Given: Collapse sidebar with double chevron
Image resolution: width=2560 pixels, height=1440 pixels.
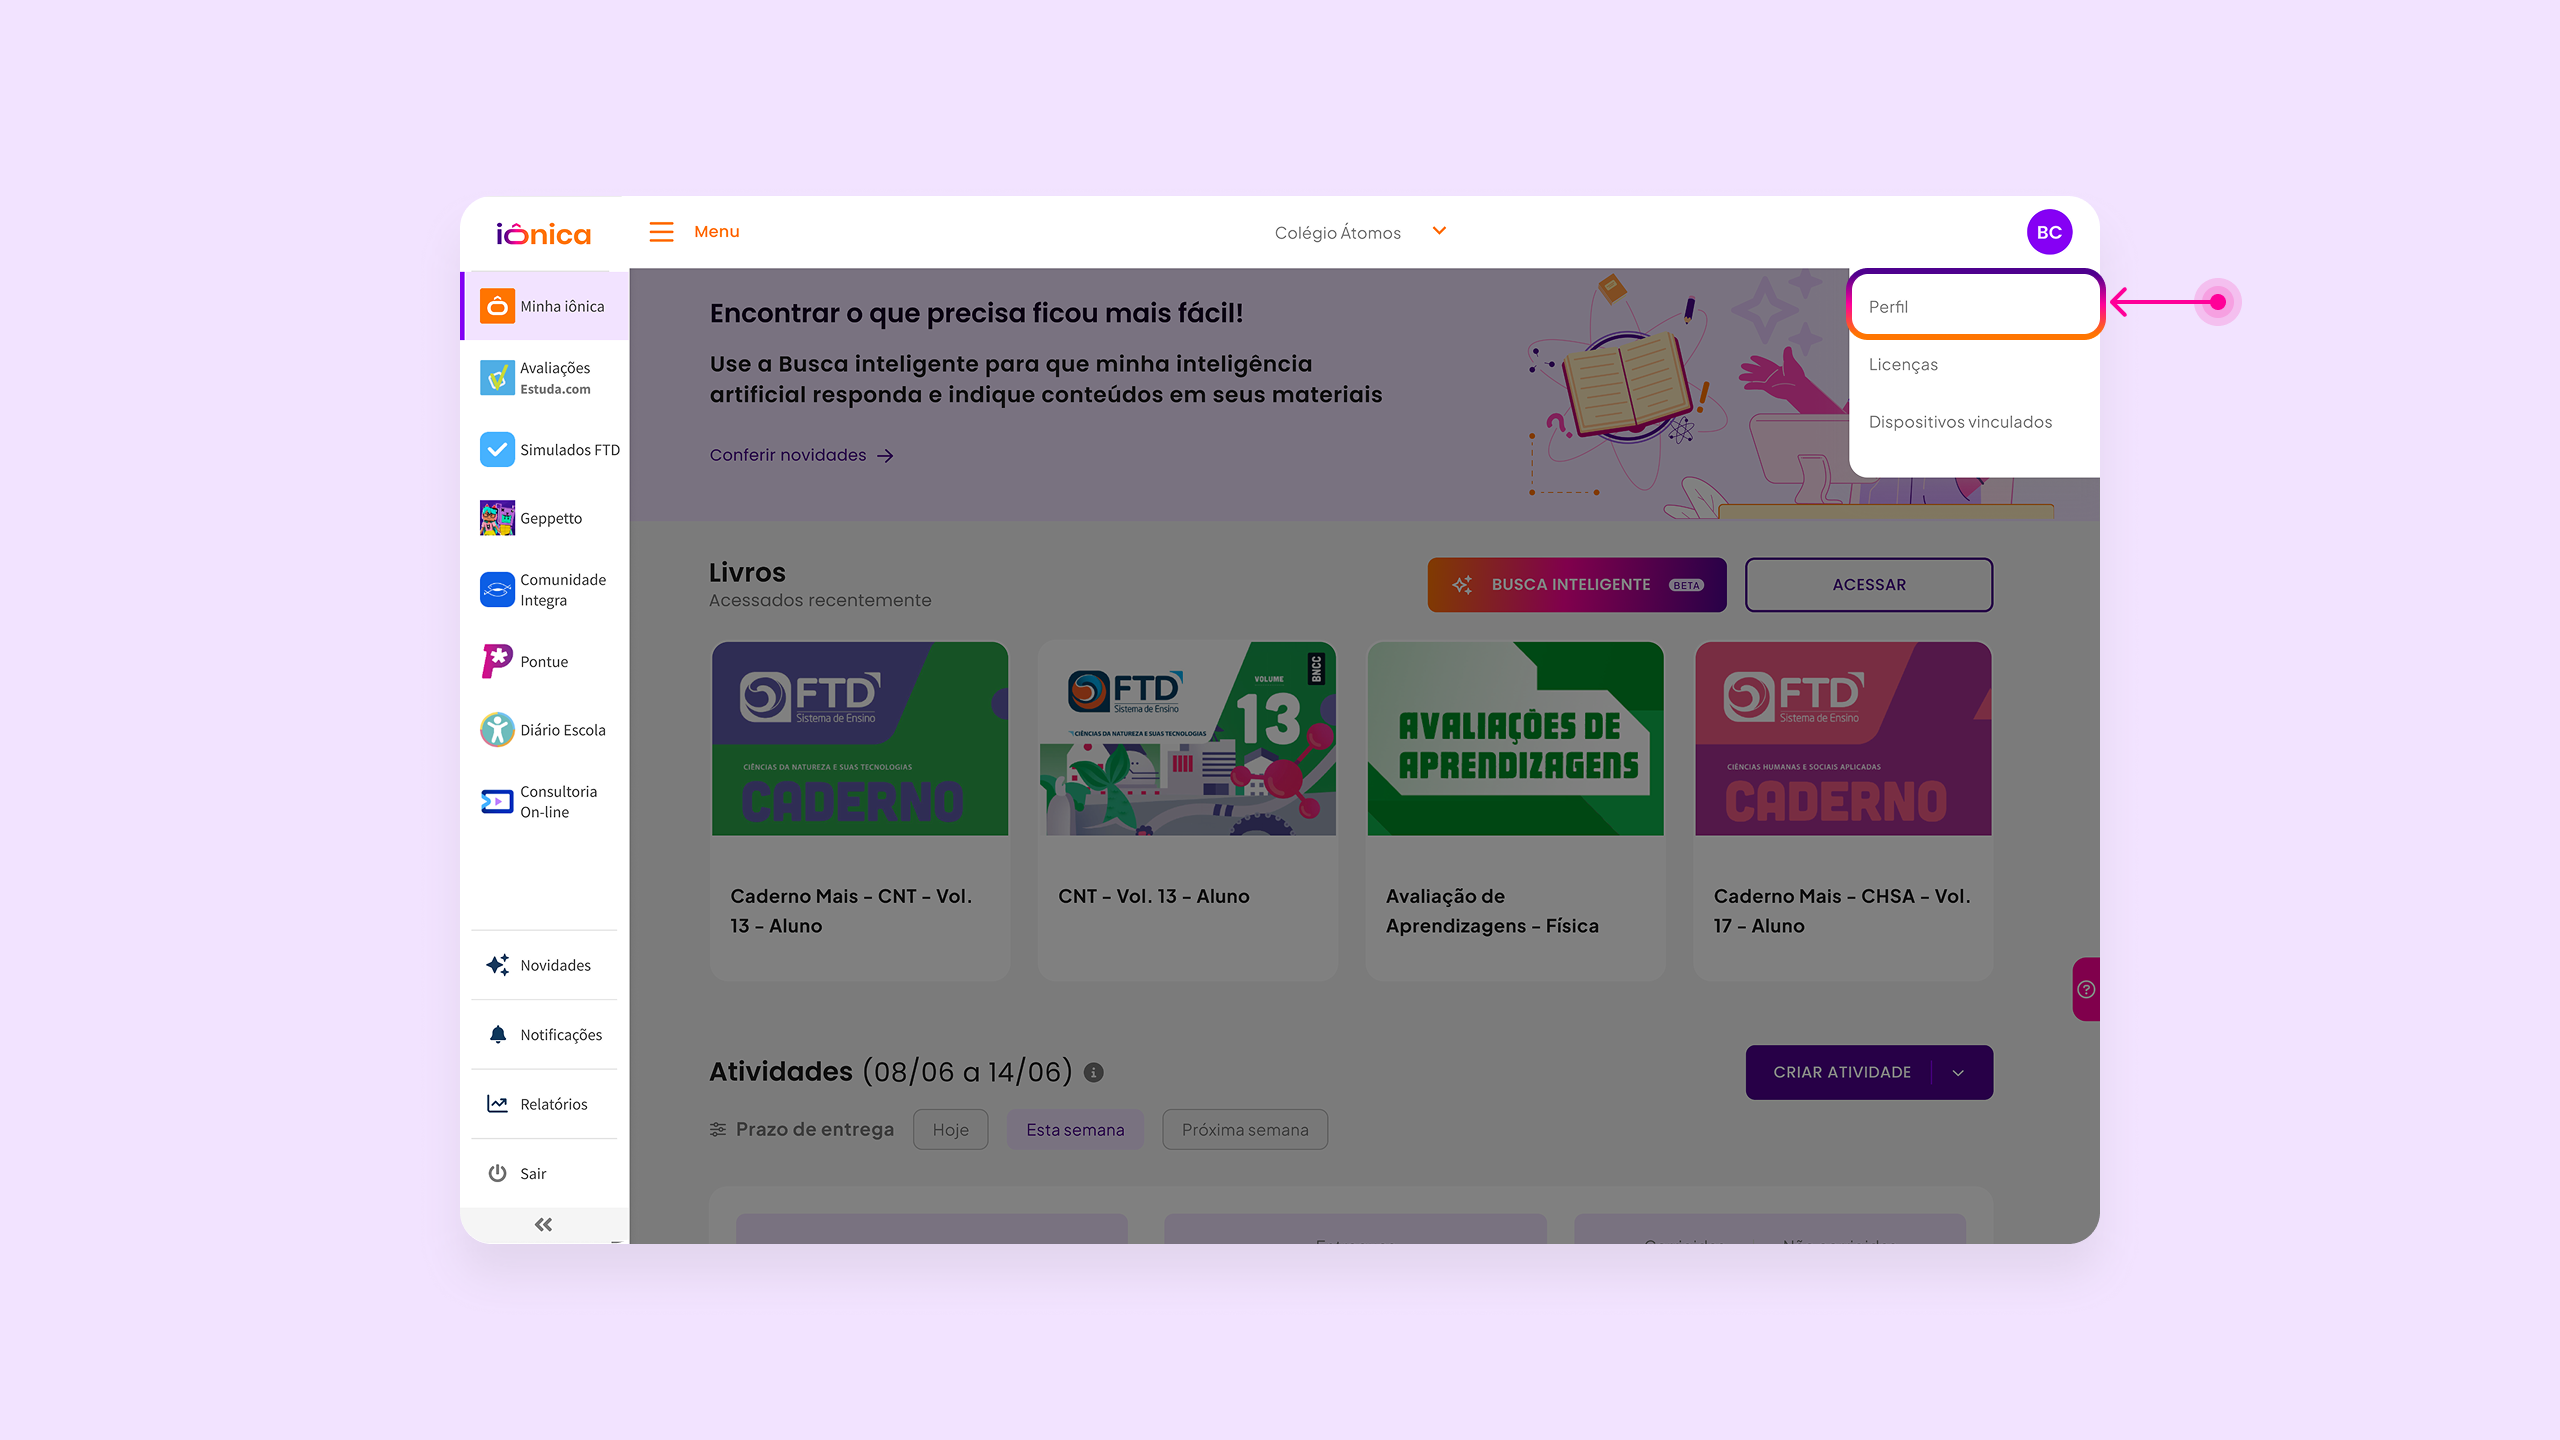Looking at the screenshot, I should pyautogui.click(x=543, y=1225).
